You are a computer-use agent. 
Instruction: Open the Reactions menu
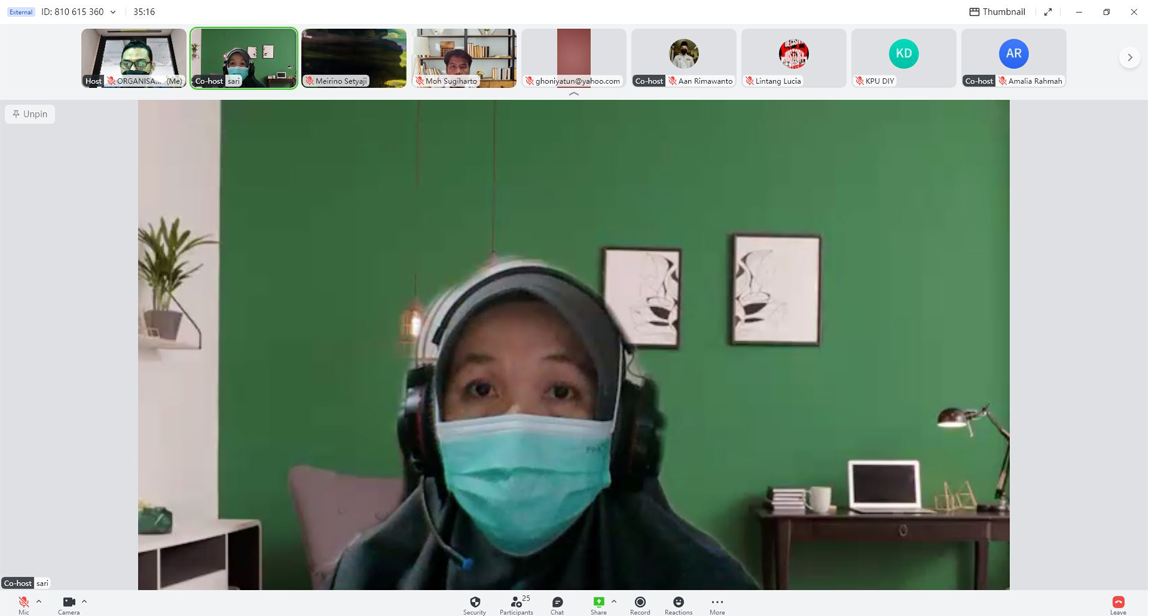click(678, 603)
